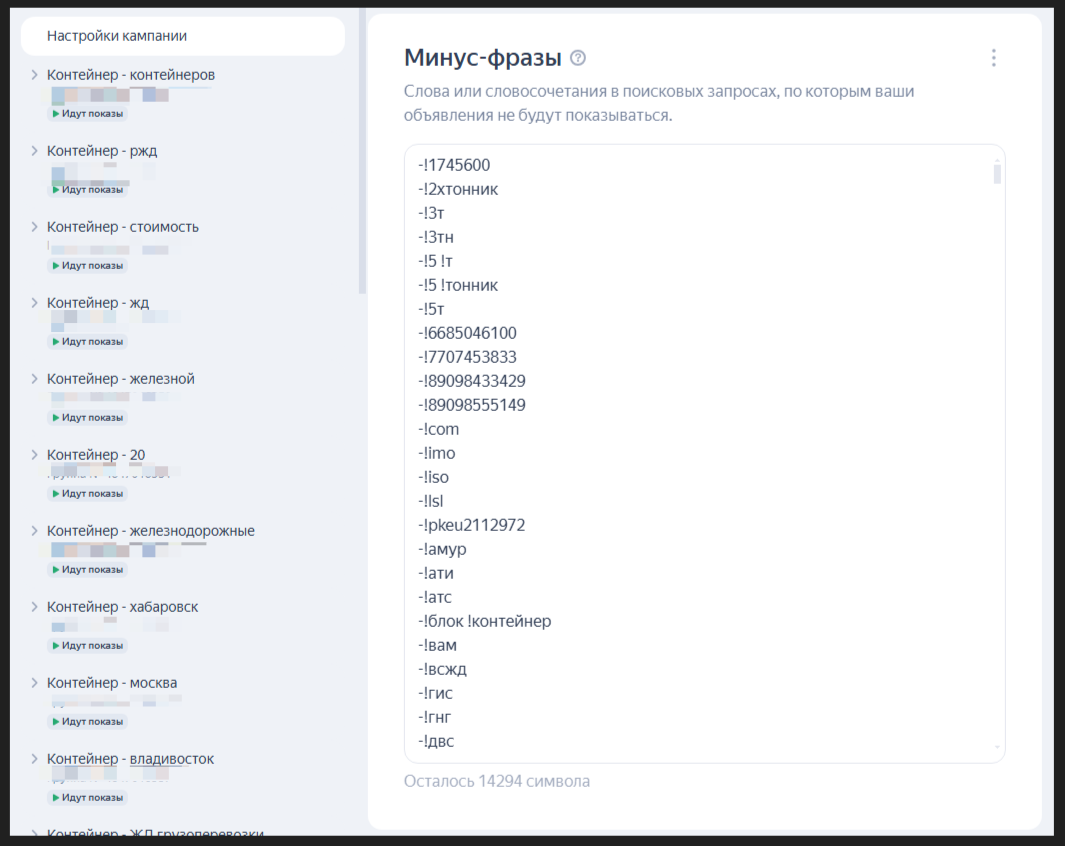
Task: Open the Контейнер - москва group
Action: click(x=112, y=683)
